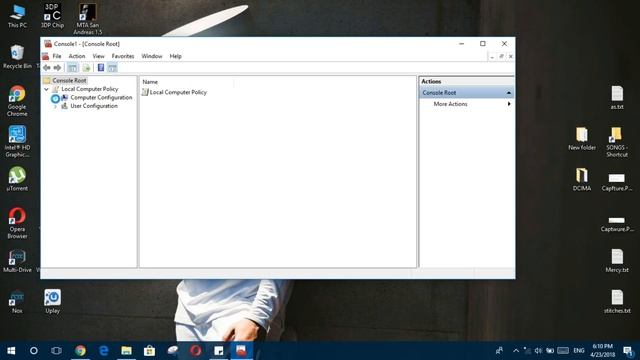
Task: Open File Explorer from the taskbar
Action: (x=126, y=351)
